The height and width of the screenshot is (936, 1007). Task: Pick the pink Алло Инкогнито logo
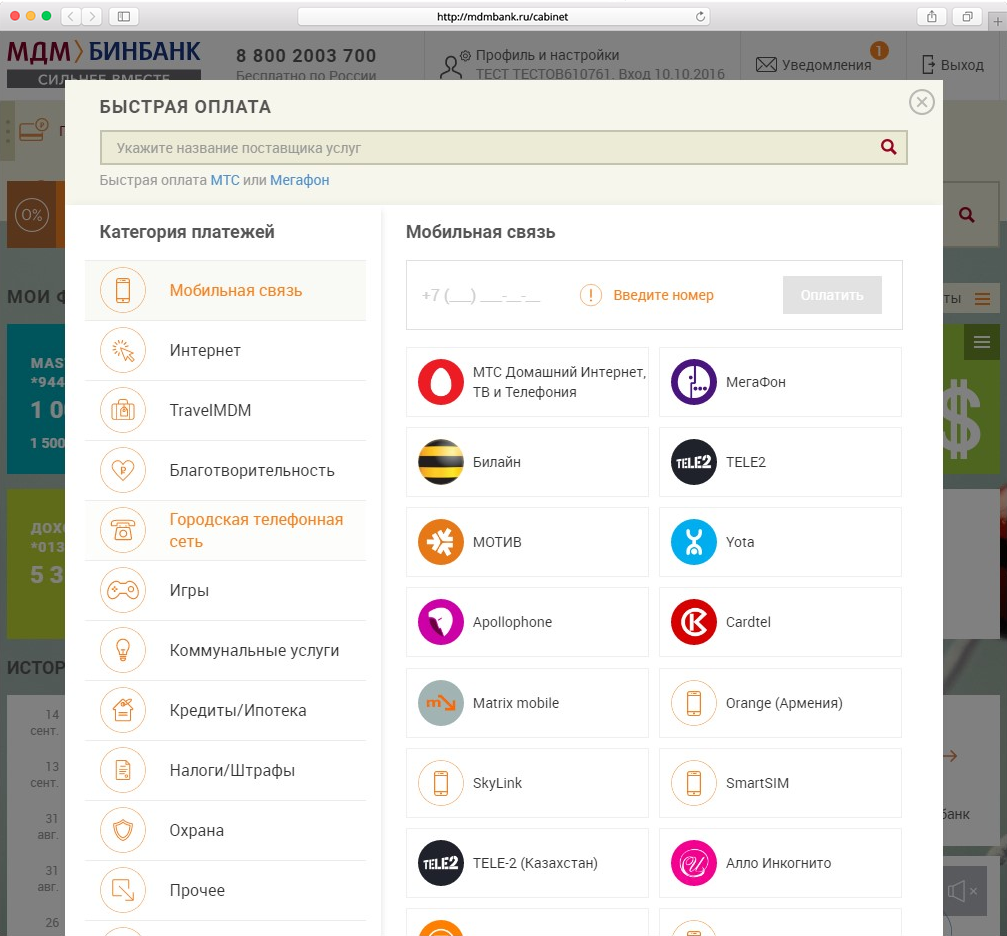tap(694, 863)
